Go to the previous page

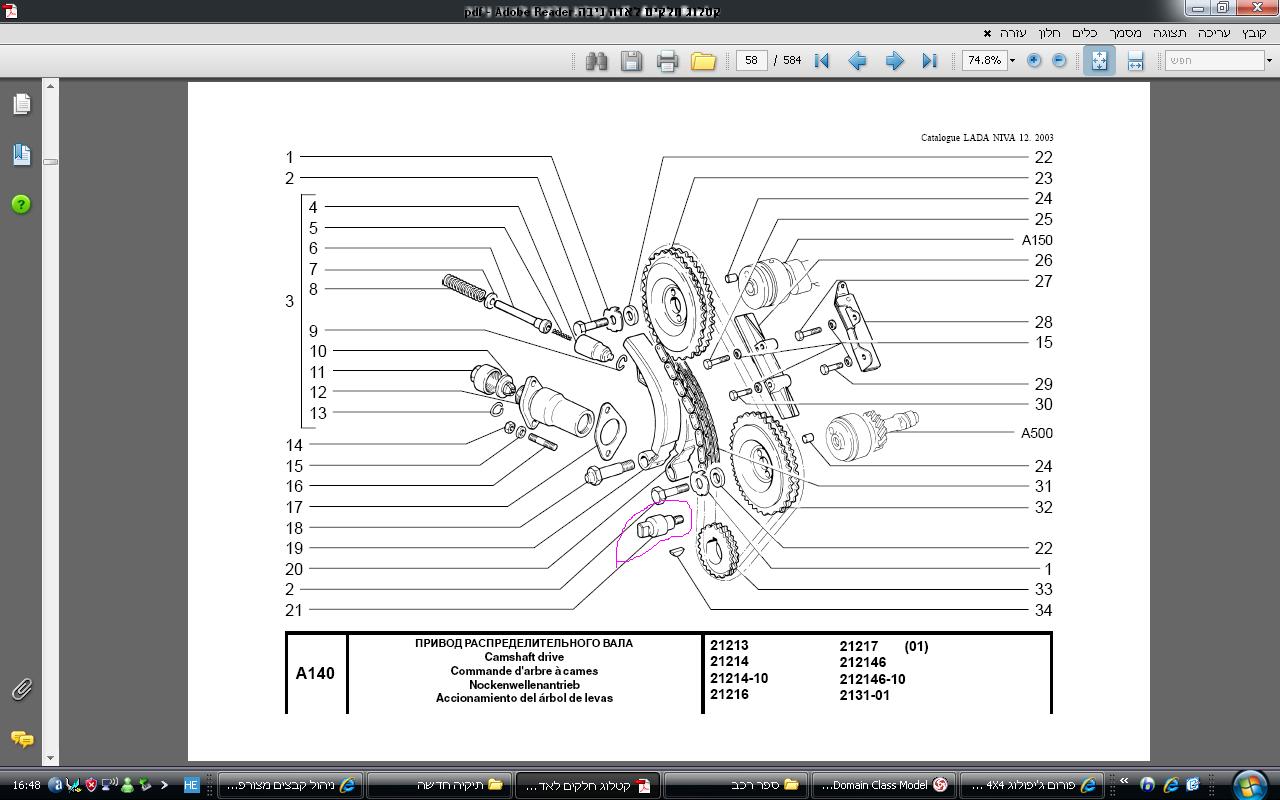click(857, 61)
